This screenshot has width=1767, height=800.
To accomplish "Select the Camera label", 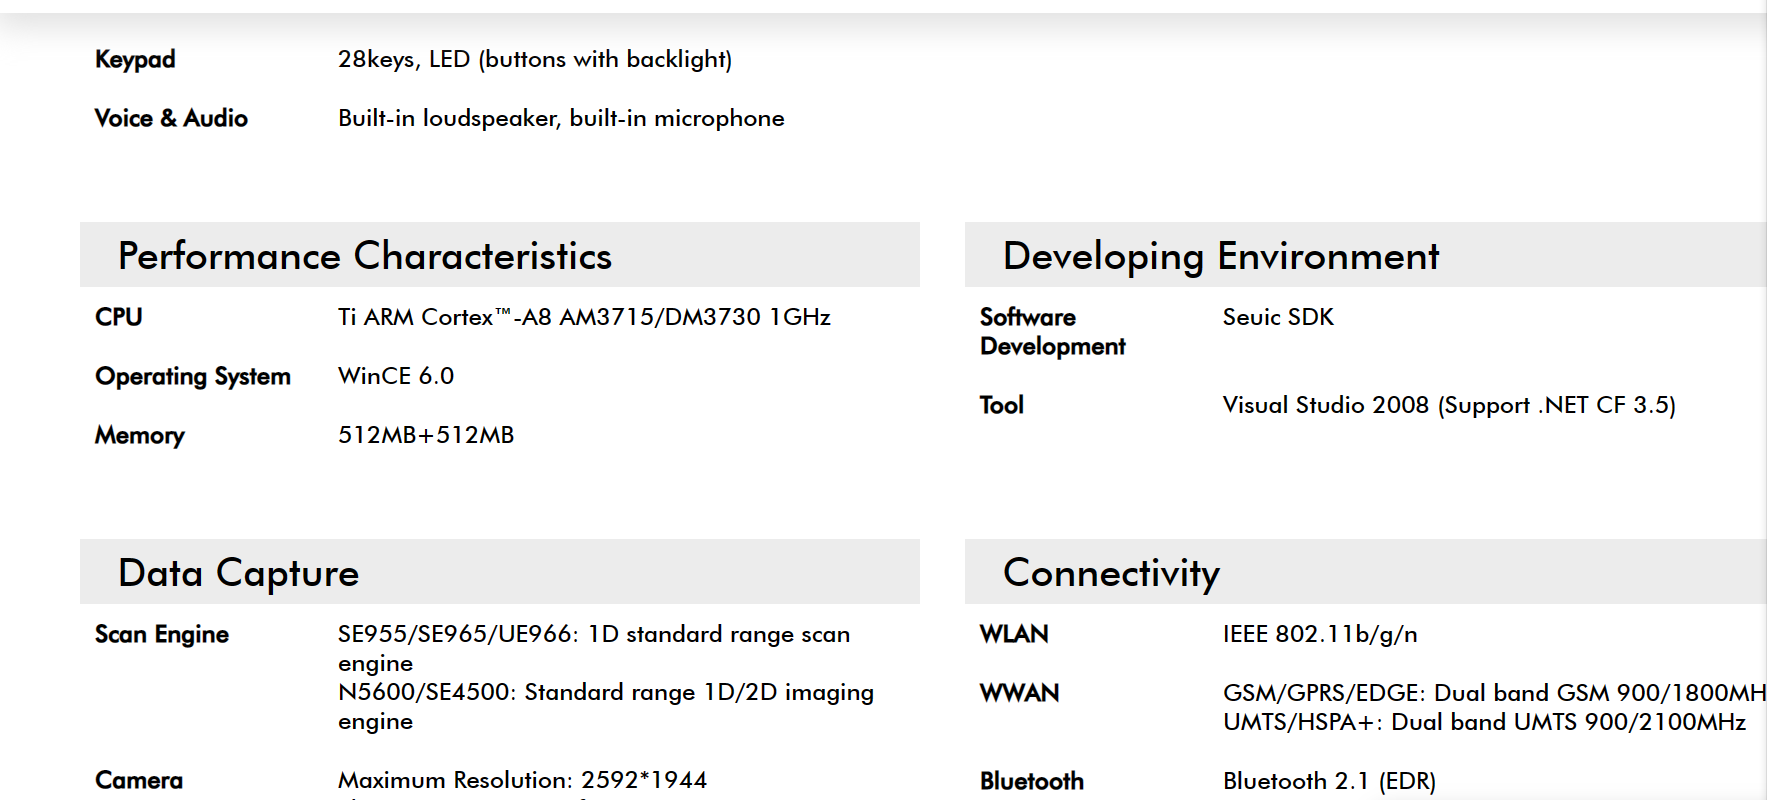I will (x=139, y=780).
